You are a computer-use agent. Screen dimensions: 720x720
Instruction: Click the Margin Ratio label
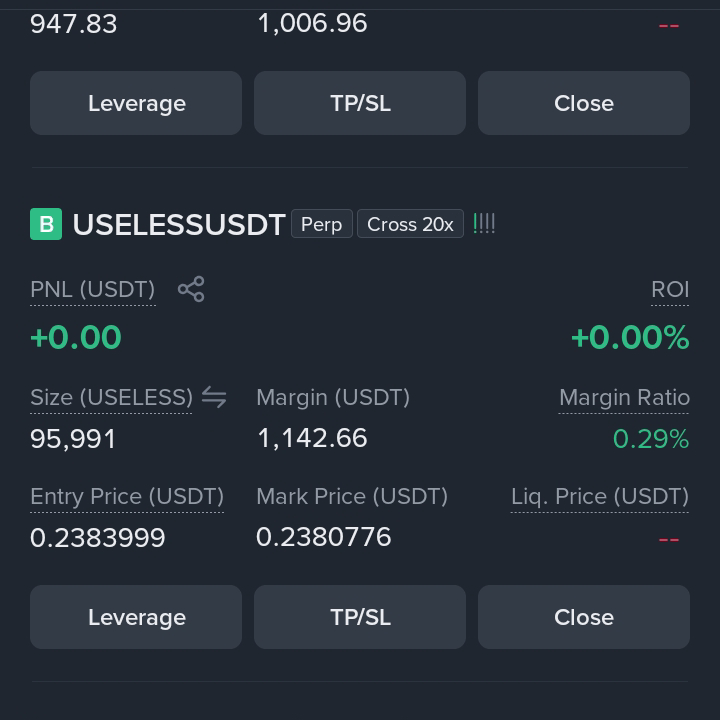tap(624, 398)
